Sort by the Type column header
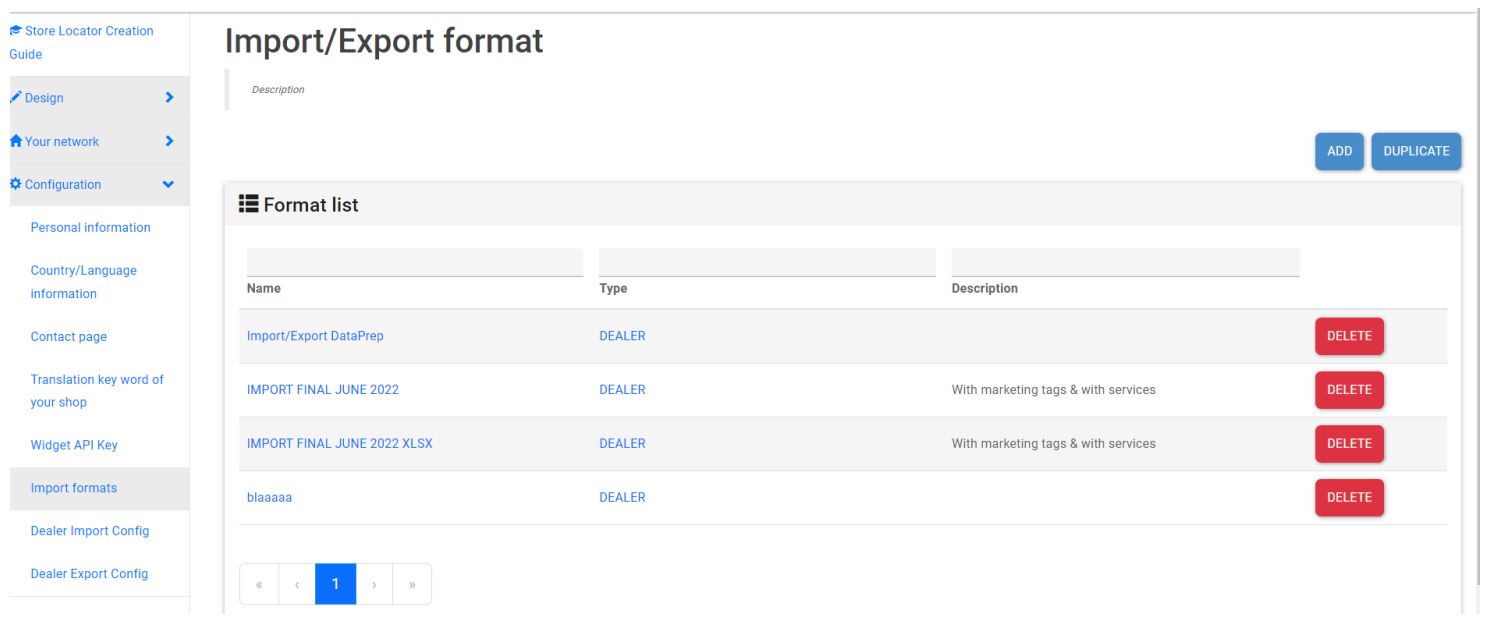Viewport: 1488px width, 627px height. pos(613,288)
